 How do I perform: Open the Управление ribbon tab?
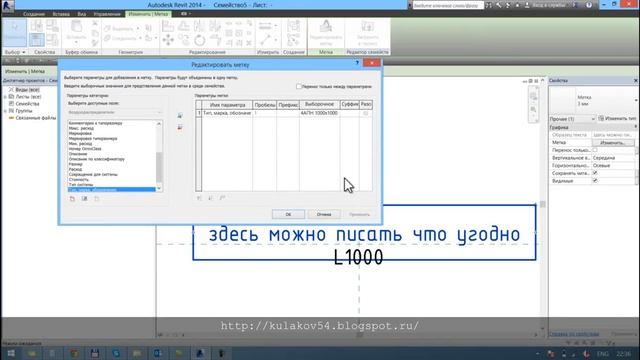(x=107, y=14)
